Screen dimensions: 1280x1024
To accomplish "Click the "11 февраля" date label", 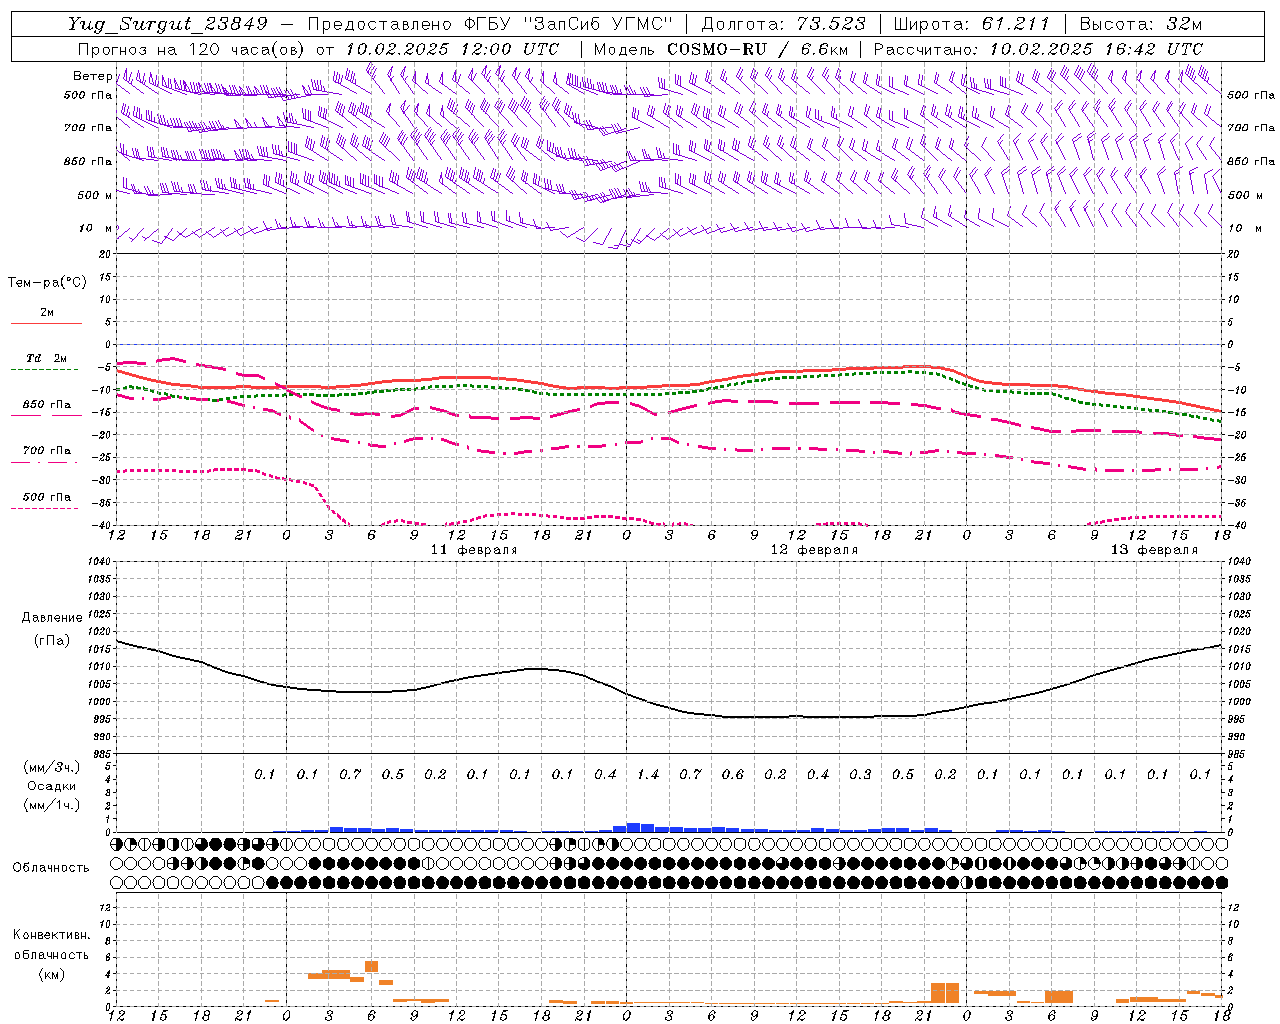I will pyautogui.click(x=474, y=550).
